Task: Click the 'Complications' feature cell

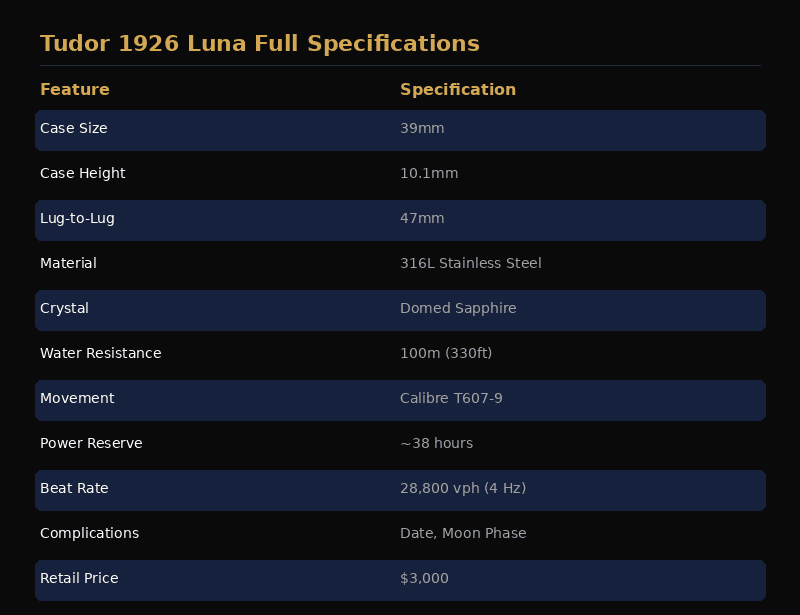Action: (89, 533)
